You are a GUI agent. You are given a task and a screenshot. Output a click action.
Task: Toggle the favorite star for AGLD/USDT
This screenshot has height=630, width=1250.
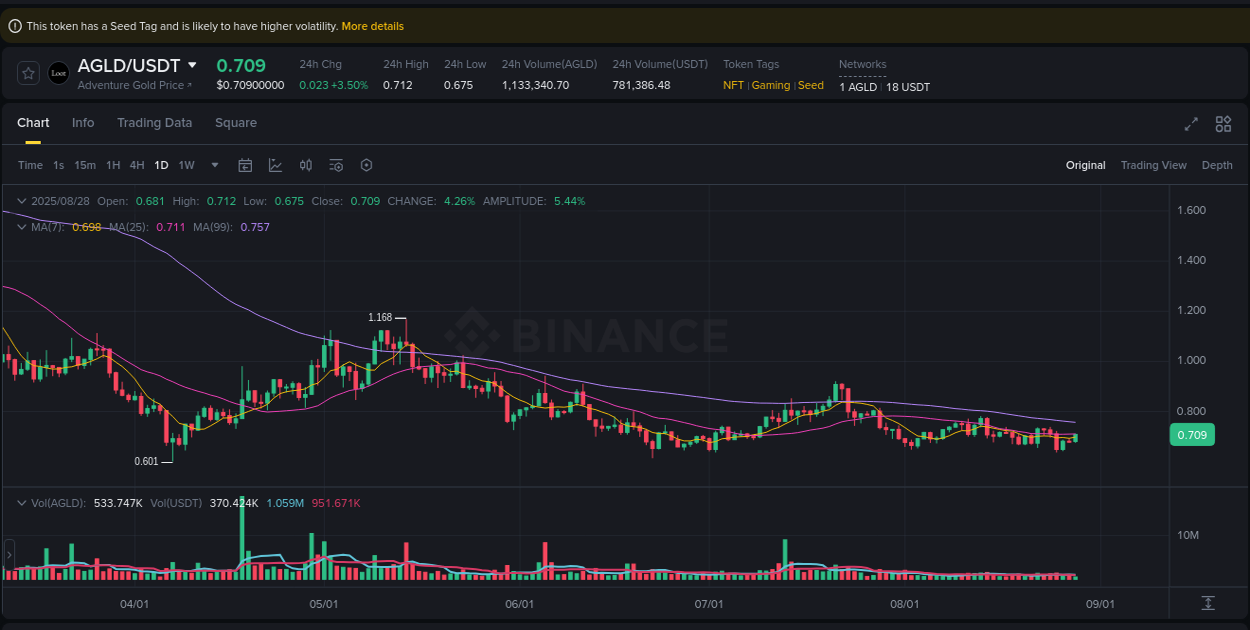28,73
